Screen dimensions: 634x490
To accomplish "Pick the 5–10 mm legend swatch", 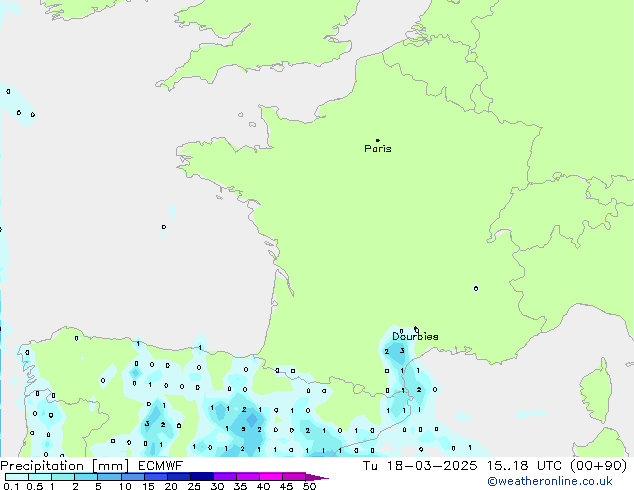I will coord(109,477).
